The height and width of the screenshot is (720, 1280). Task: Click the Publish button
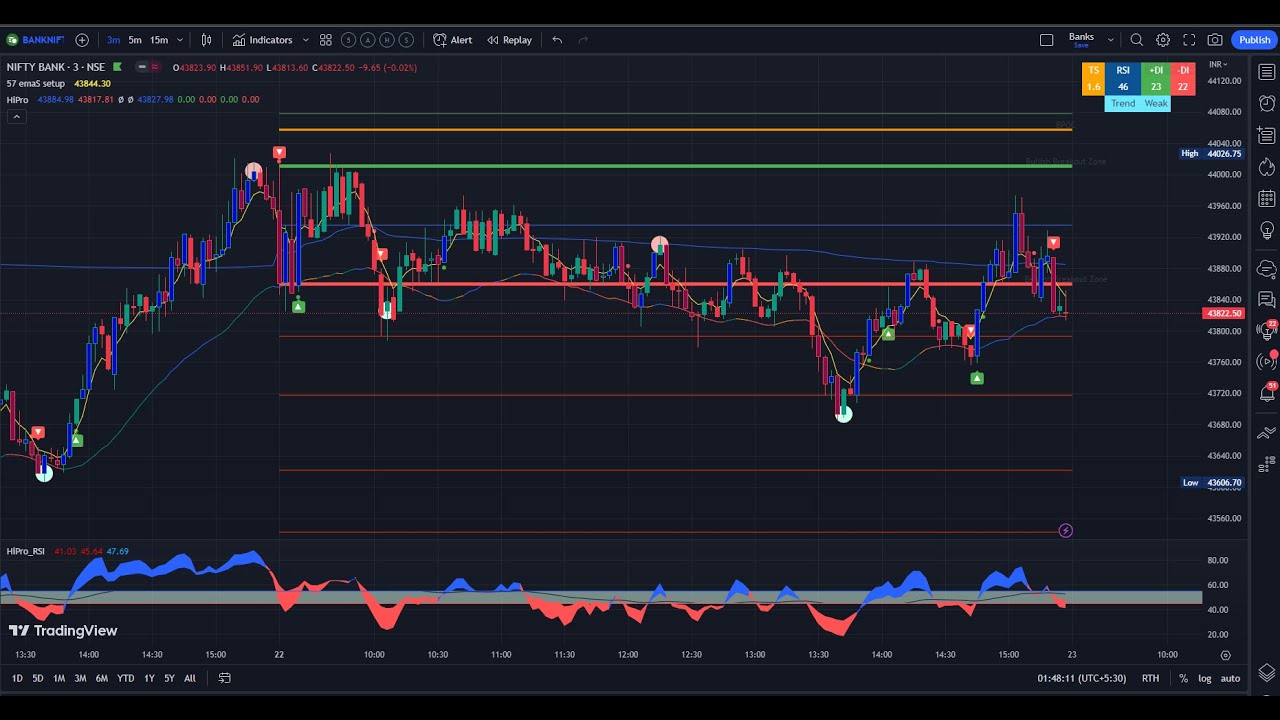1254,40
